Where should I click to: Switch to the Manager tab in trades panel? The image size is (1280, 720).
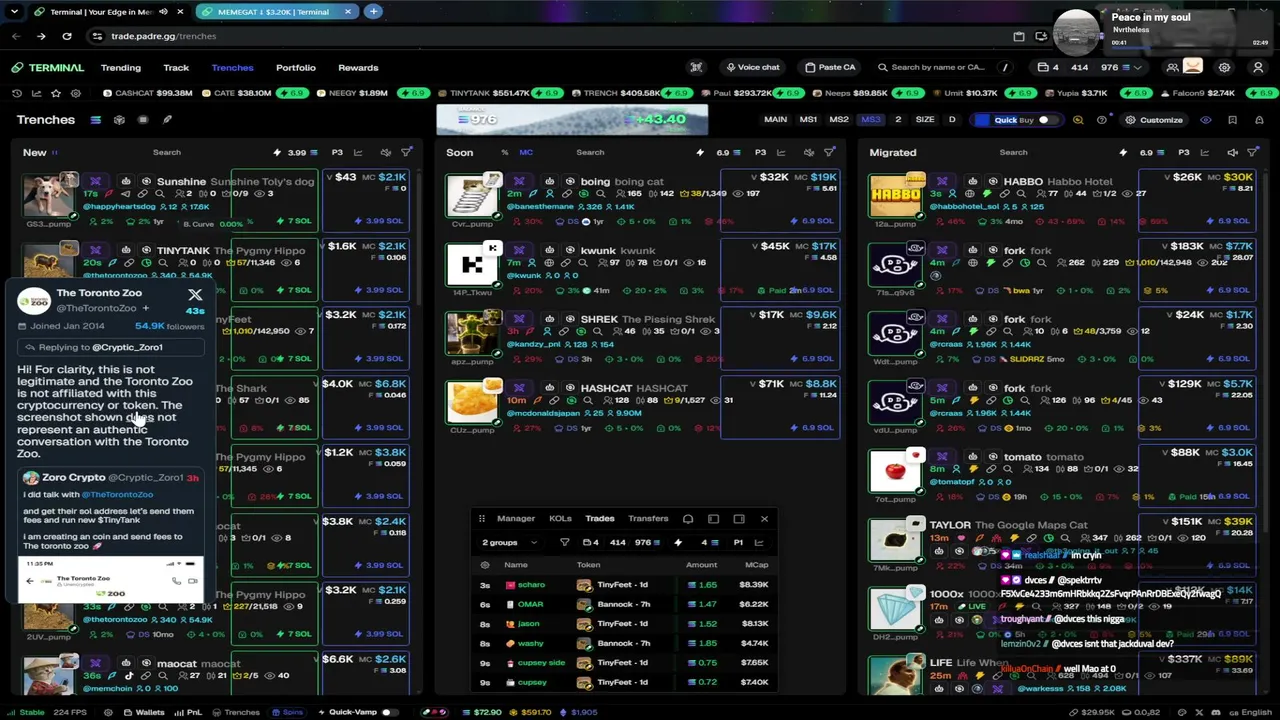(x=516, y=518)
